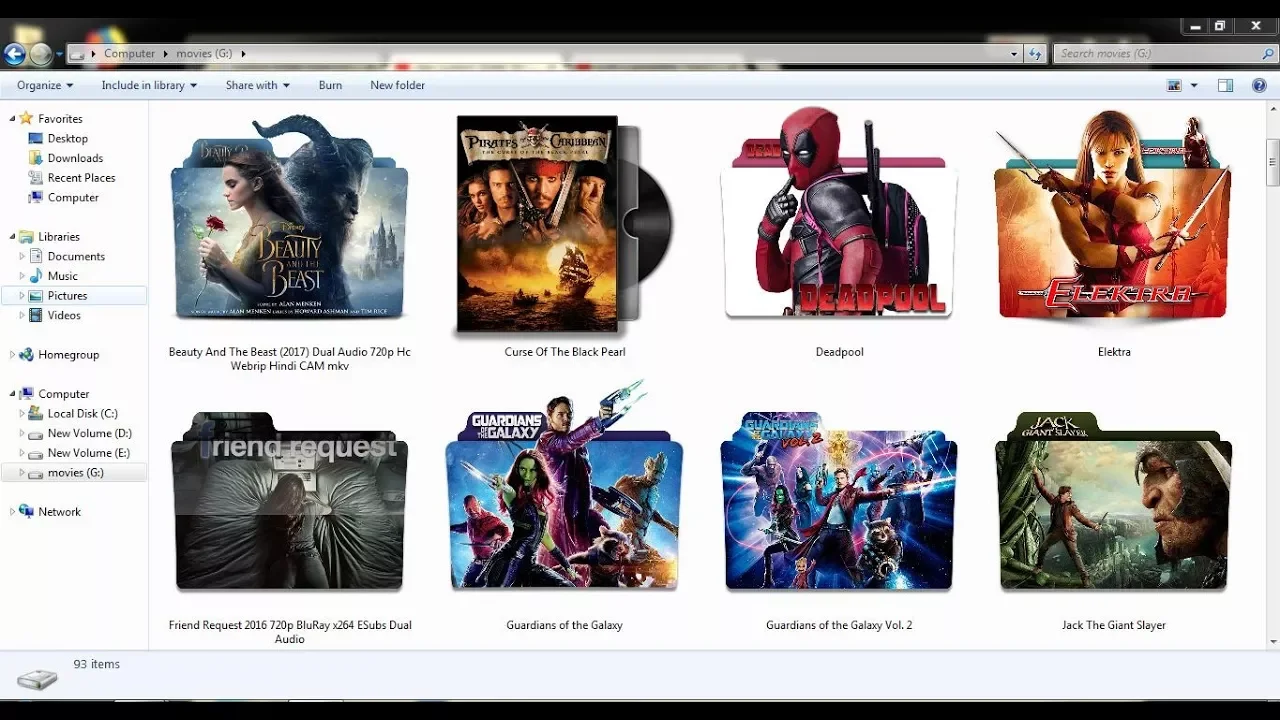
Task: Toggle the preview pane button
Action: tap(1225, 86)
